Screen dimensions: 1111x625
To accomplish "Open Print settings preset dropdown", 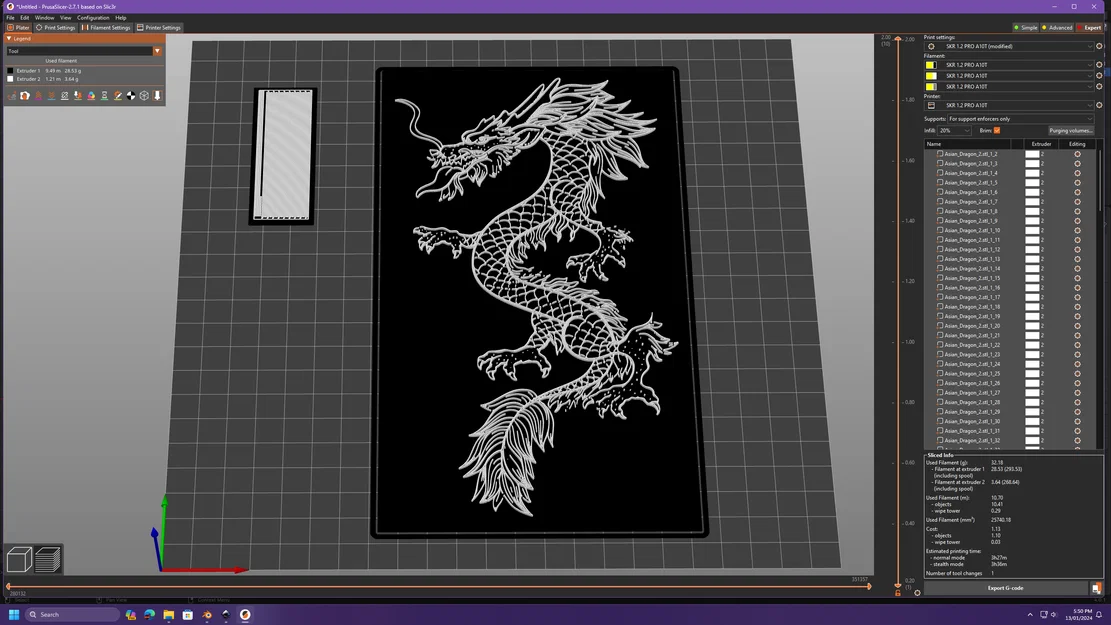I will 1010,46.
